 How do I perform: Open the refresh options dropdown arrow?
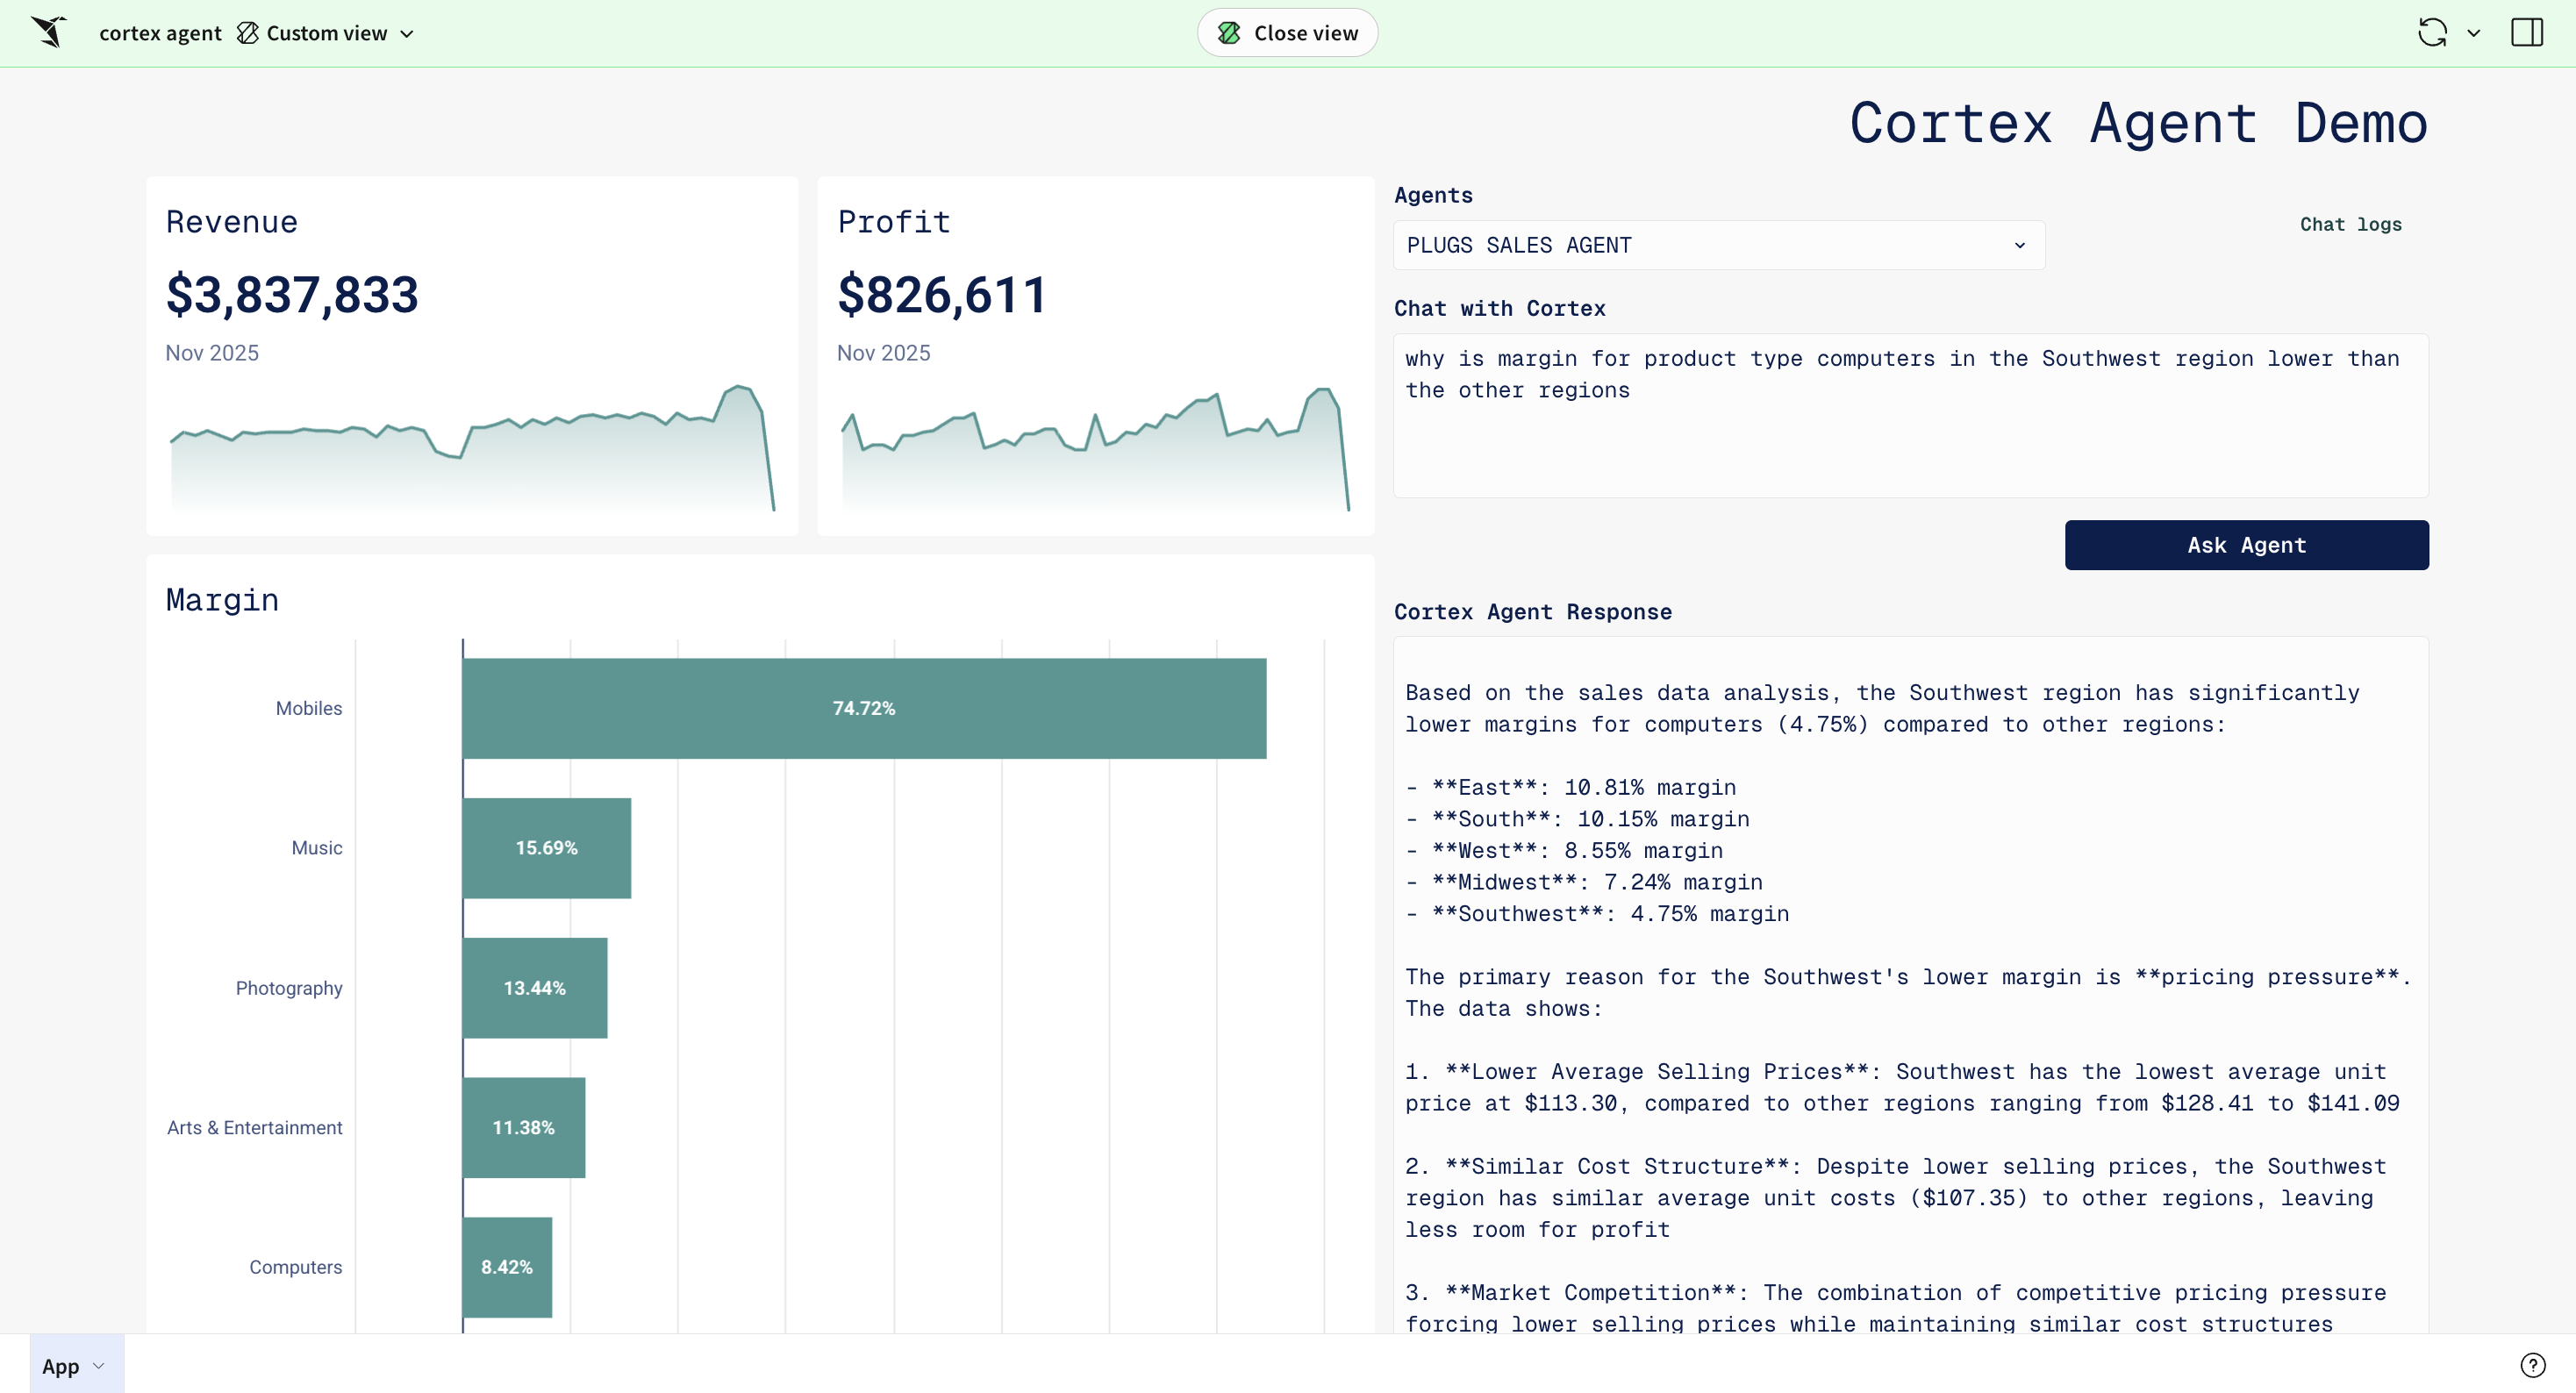2474,33
